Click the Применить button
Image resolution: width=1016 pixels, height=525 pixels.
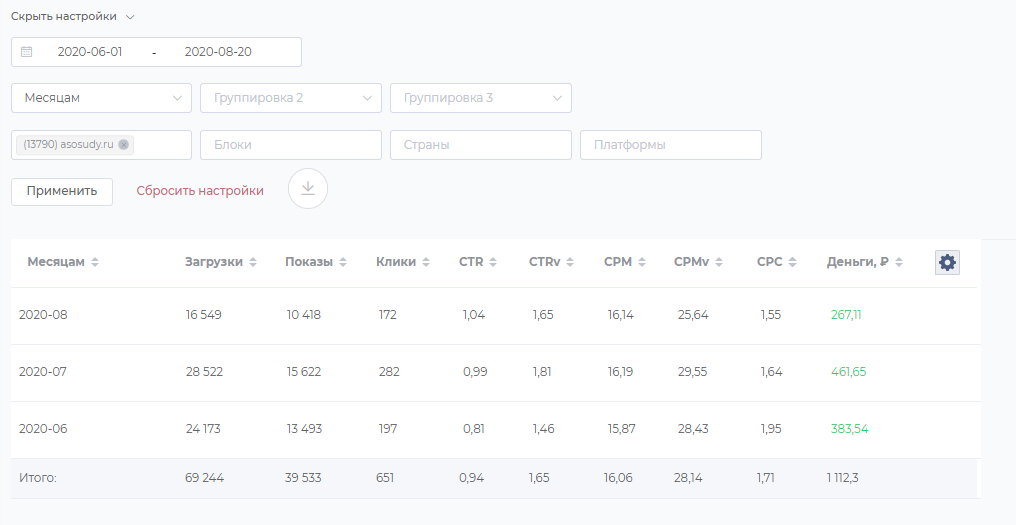(62, 191)
